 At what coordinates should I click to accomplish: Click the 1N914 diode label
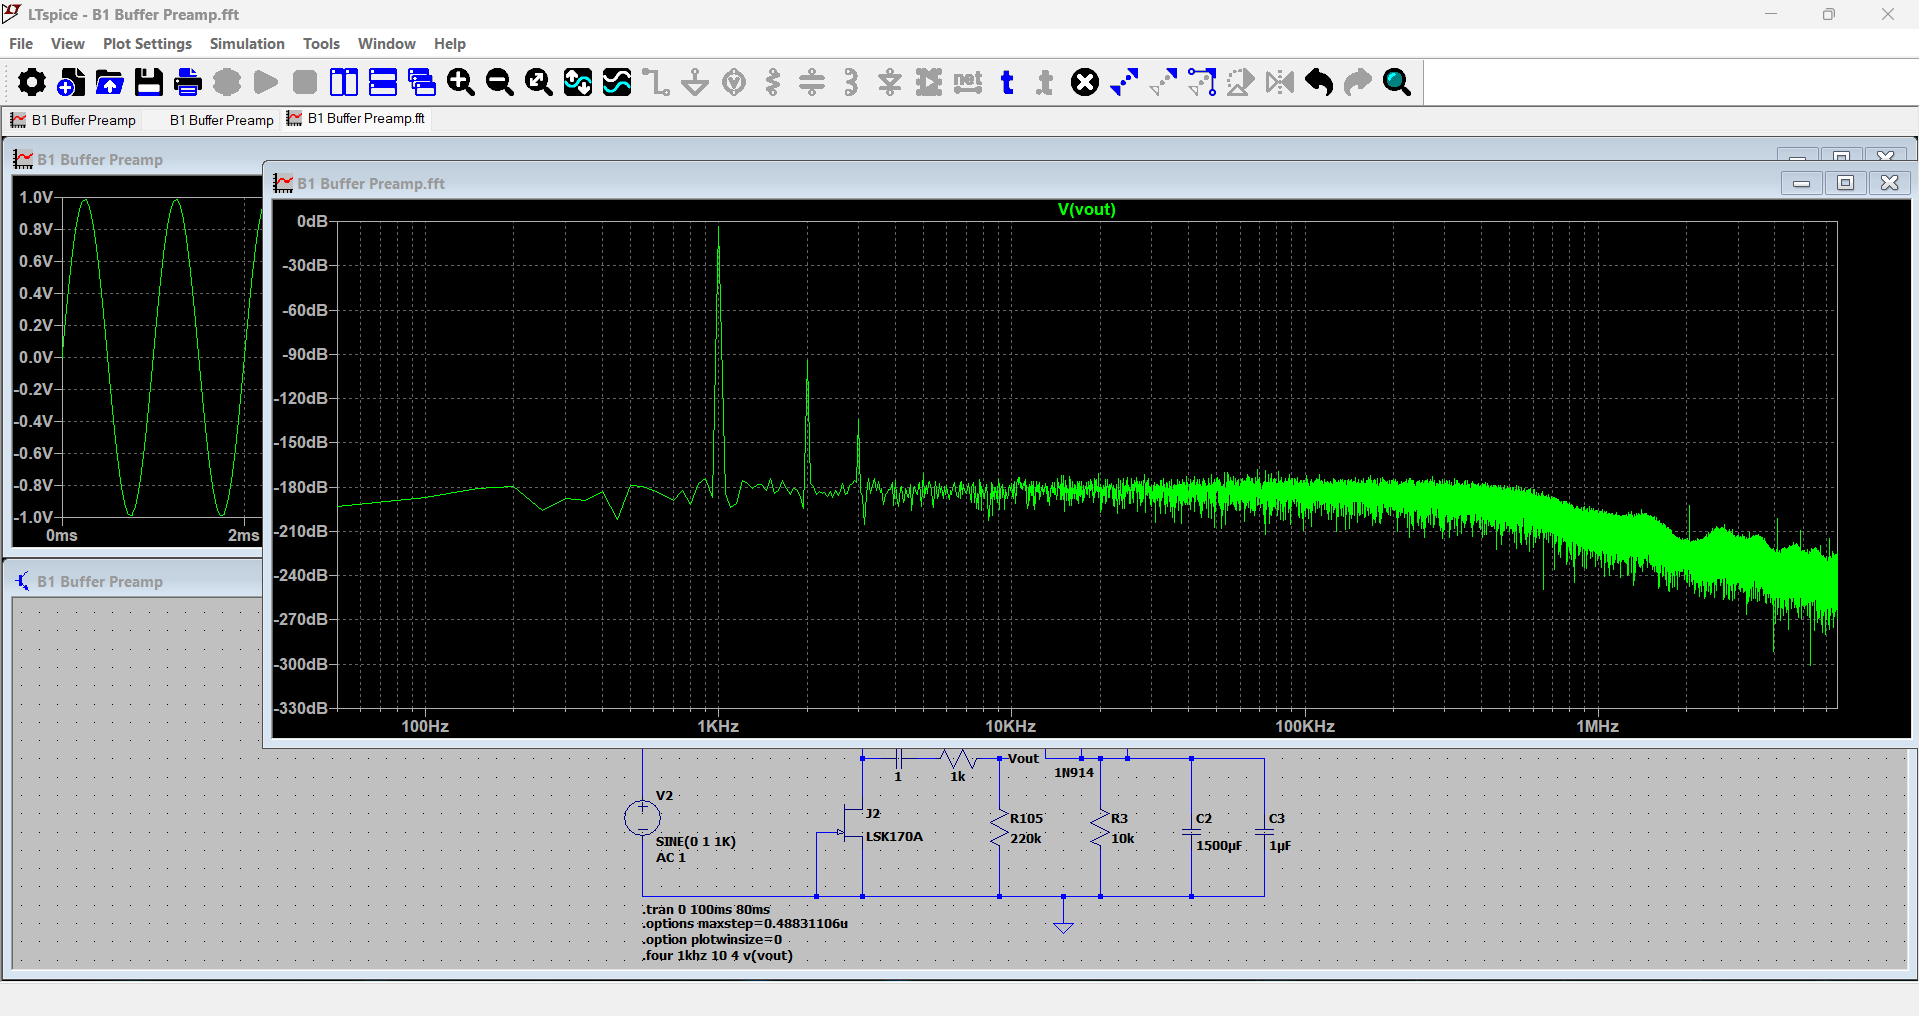pyautogui.click(x=1074, y=773)
